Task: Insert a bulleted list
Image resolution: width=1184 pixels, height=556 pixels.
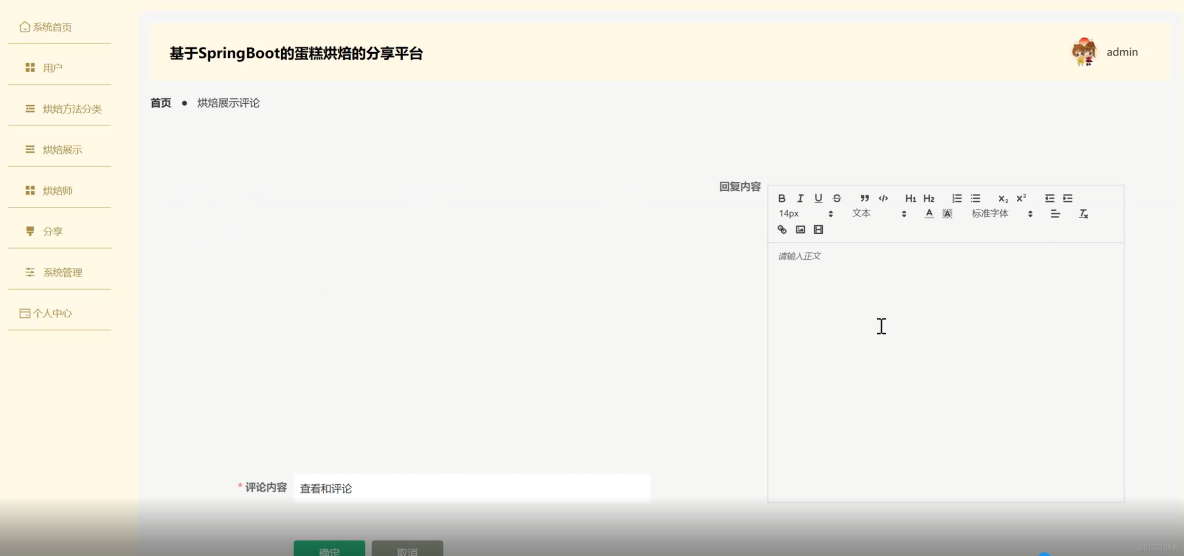Action: tap(976, 199)
